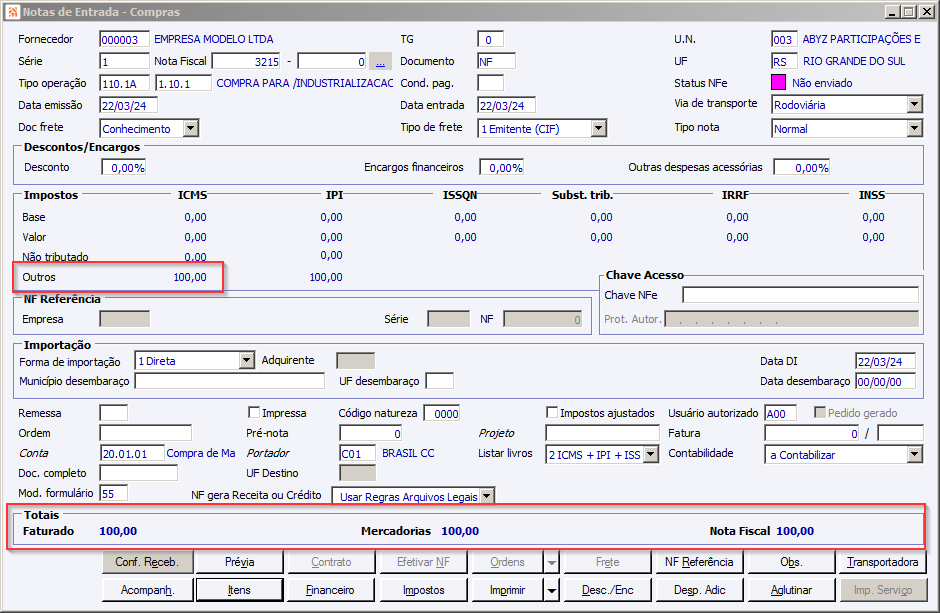
Task: Toggle the Impressa checkbox
Action: click(254, 413)
